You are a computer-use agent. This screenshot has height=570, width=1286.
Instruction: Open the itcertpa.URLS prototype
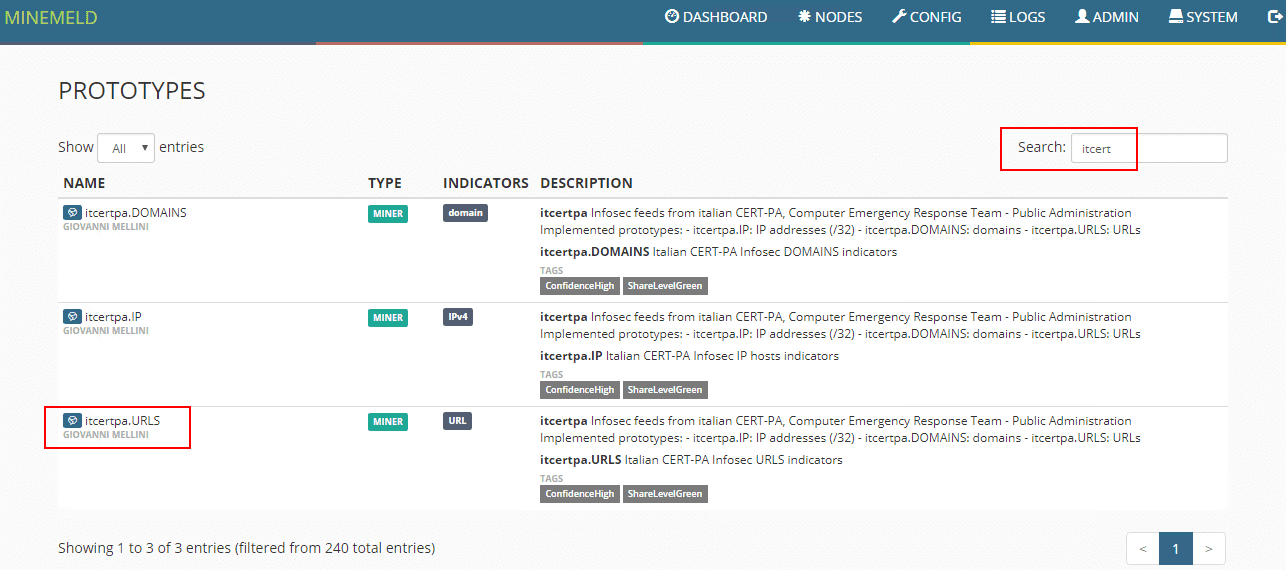click(122, 421)
